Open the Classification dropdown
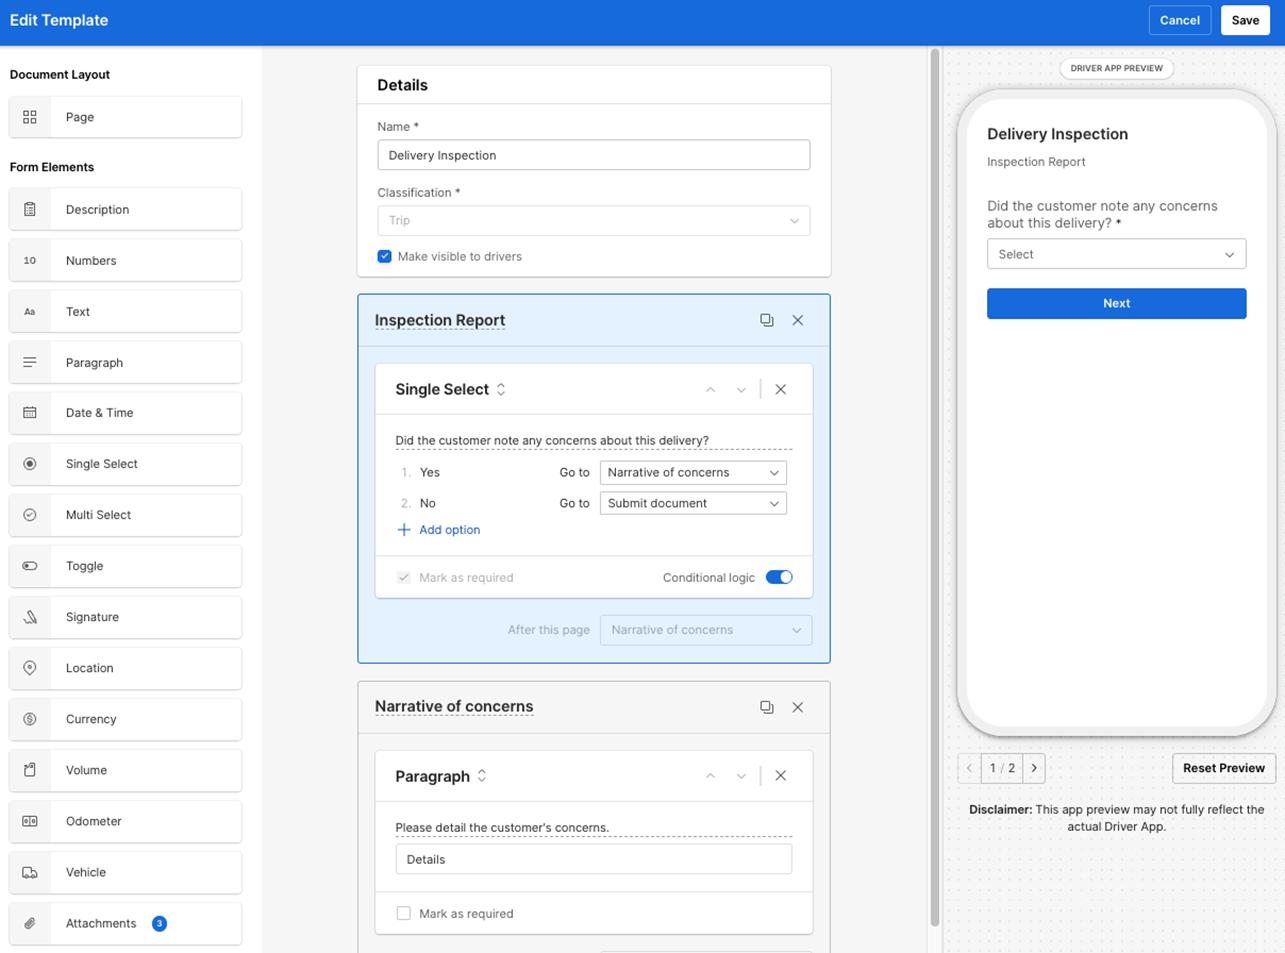 click(x=594, y=221)
